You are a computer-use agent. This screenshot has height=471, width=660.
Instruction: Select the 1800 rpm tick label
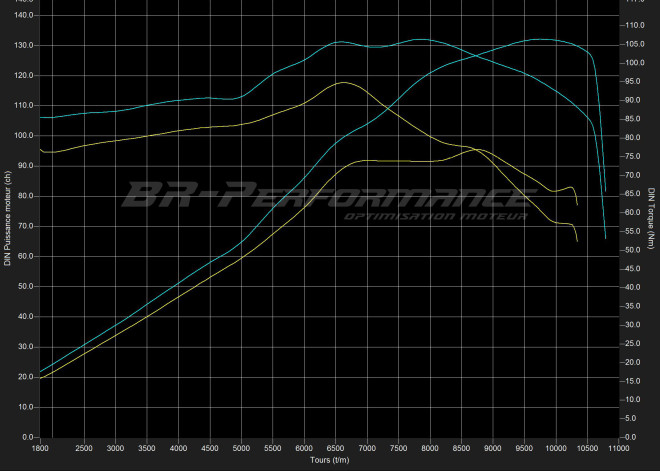[x=40, y=448]
